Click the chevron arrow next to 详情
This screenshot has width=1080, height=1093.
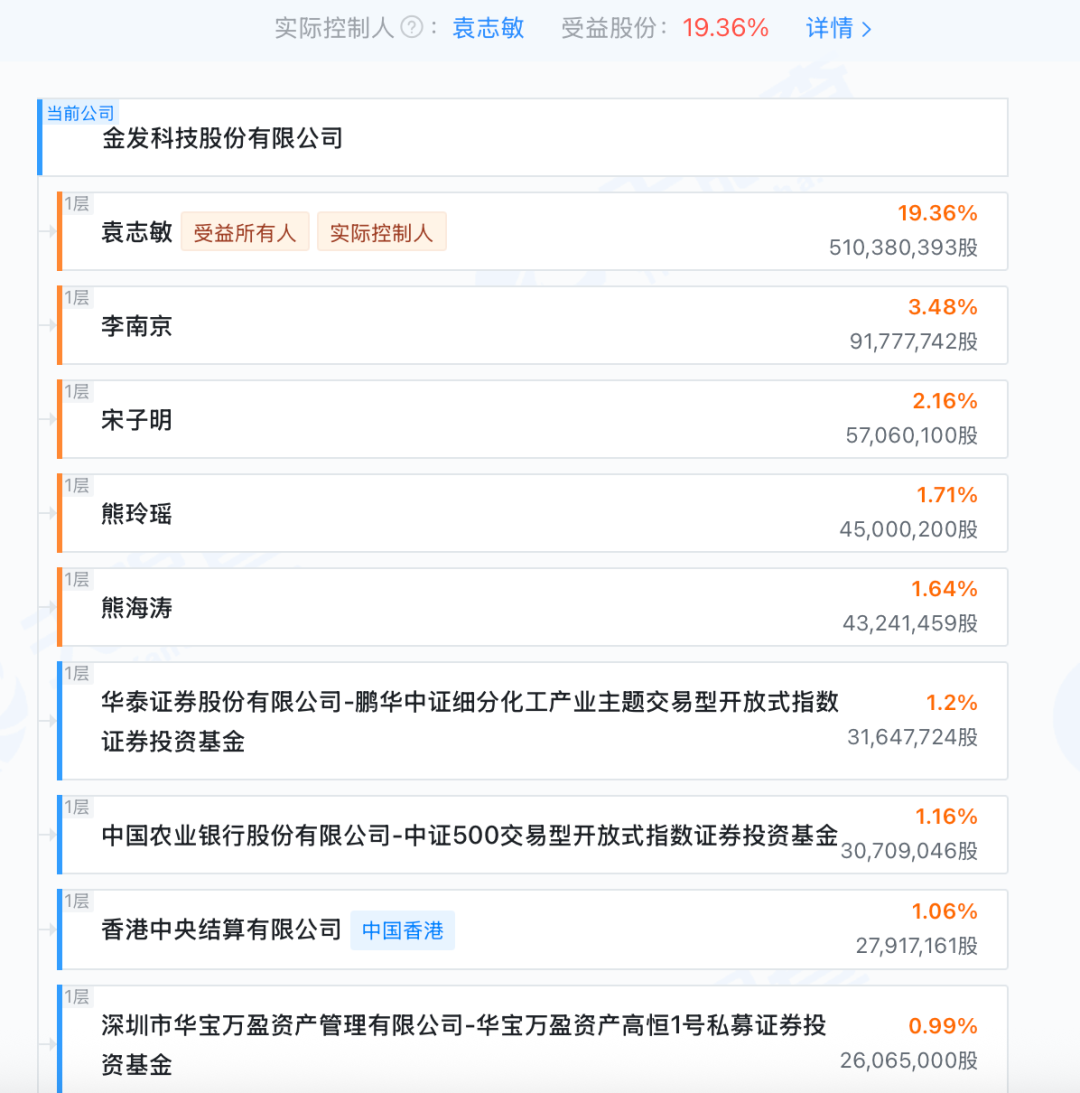(867, 29)
